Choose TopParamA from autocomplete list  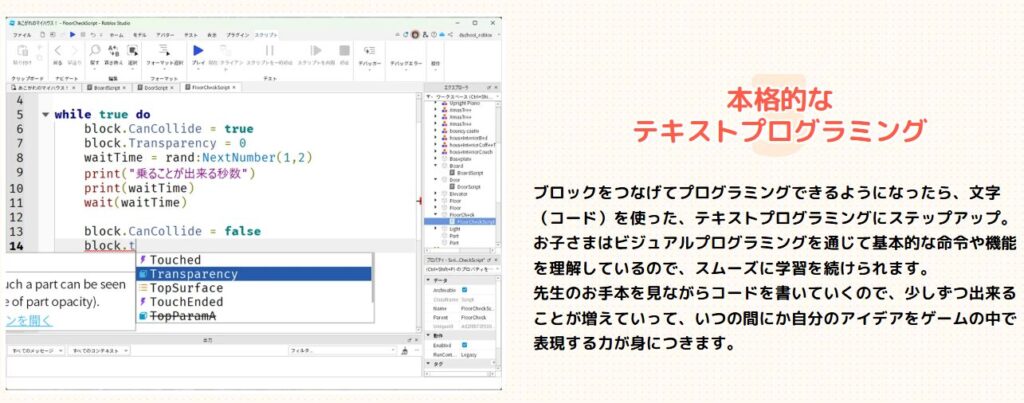pos(255,316)
